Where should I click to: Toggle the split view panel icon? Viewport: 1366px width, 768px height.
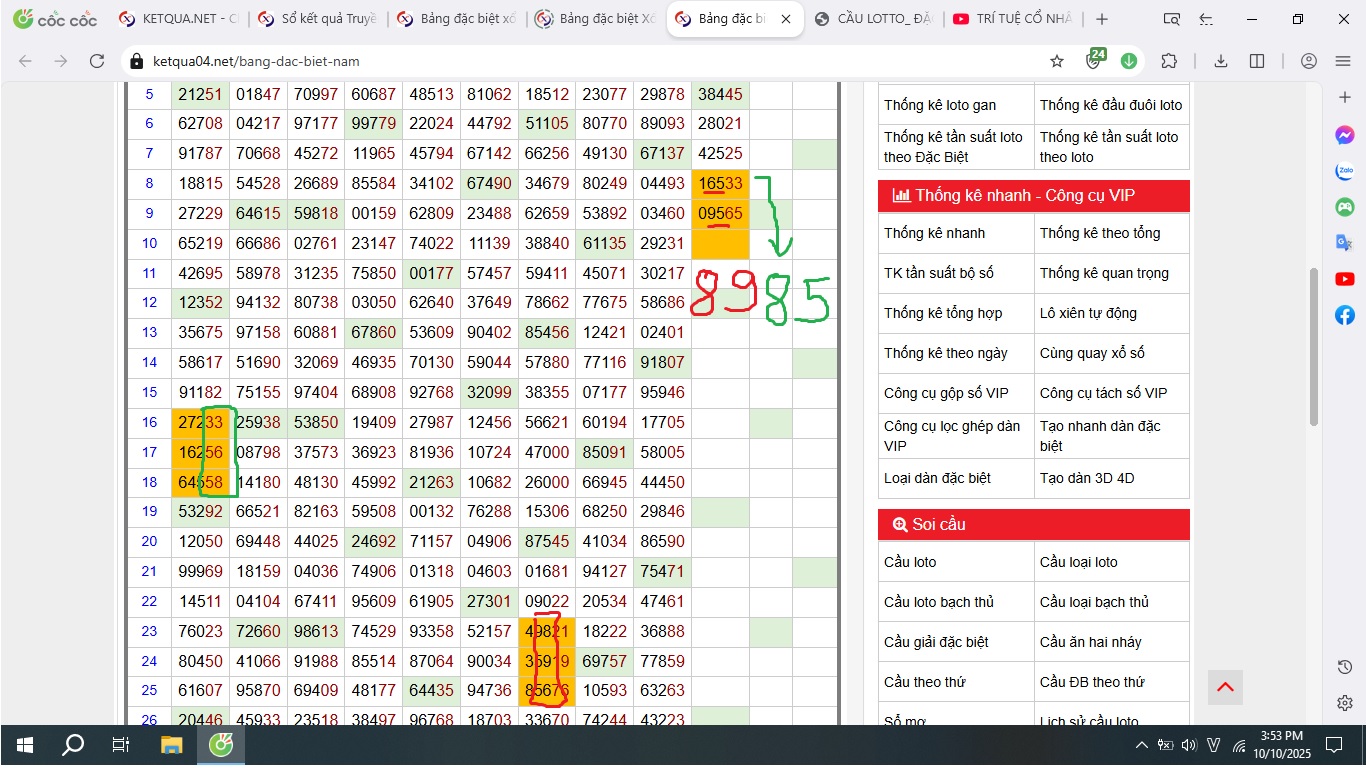(1257, 61)
